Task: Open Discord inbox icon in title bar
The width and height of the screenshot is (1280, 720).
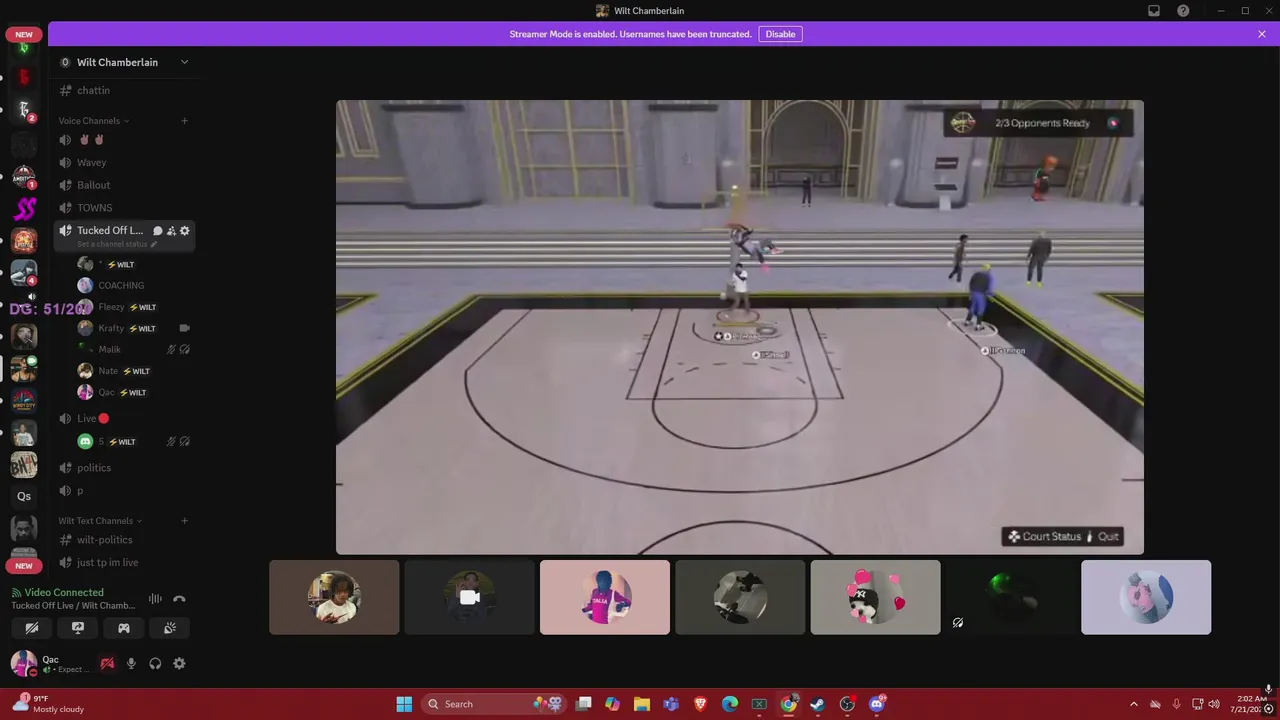Action: 1154,11
